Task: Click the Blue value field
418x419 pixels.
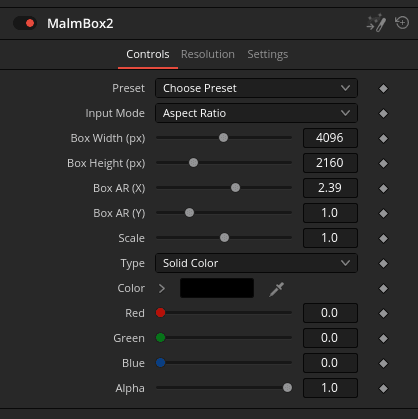Action: (x=330, y=363)
